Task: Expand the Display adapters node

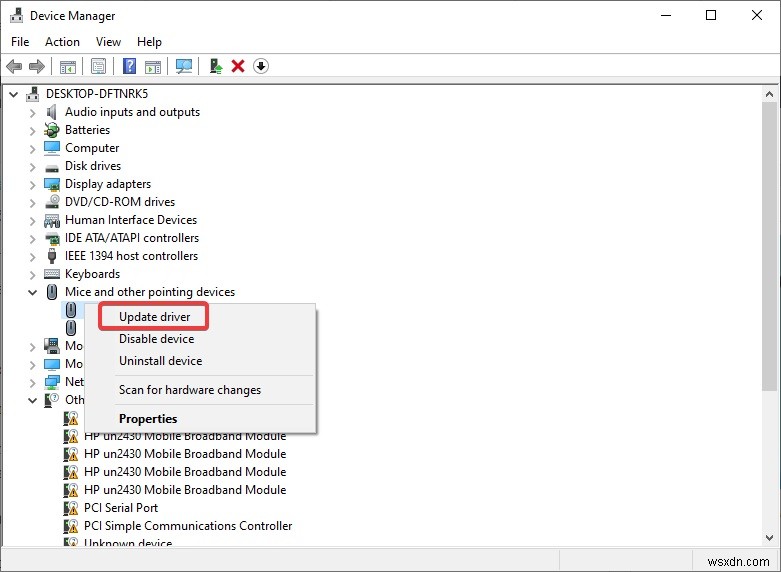Action: click(x=32, y=184)
